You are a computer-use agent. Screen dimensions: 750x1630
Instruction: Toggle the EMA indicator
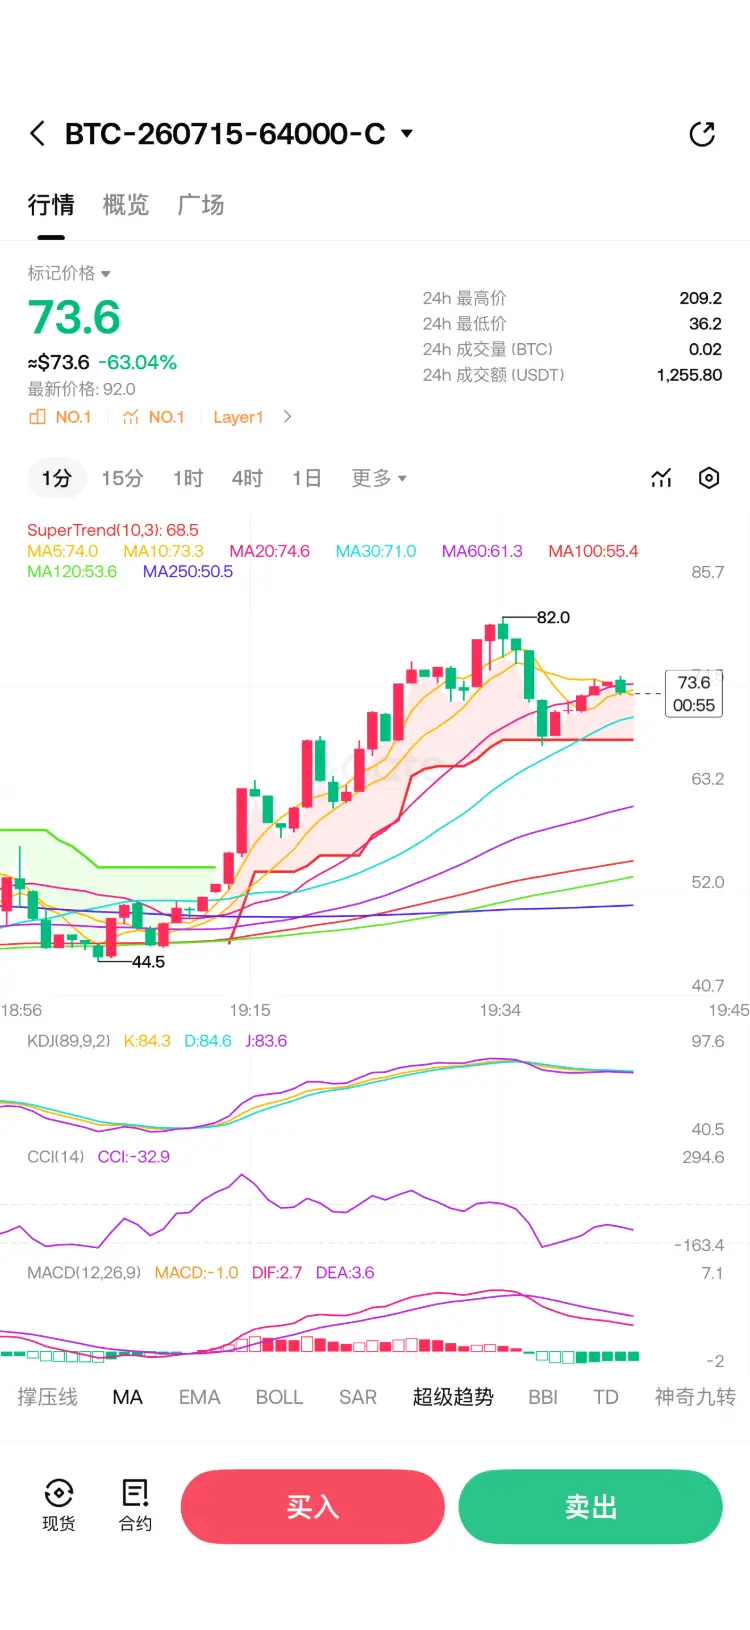point(199,1397)
